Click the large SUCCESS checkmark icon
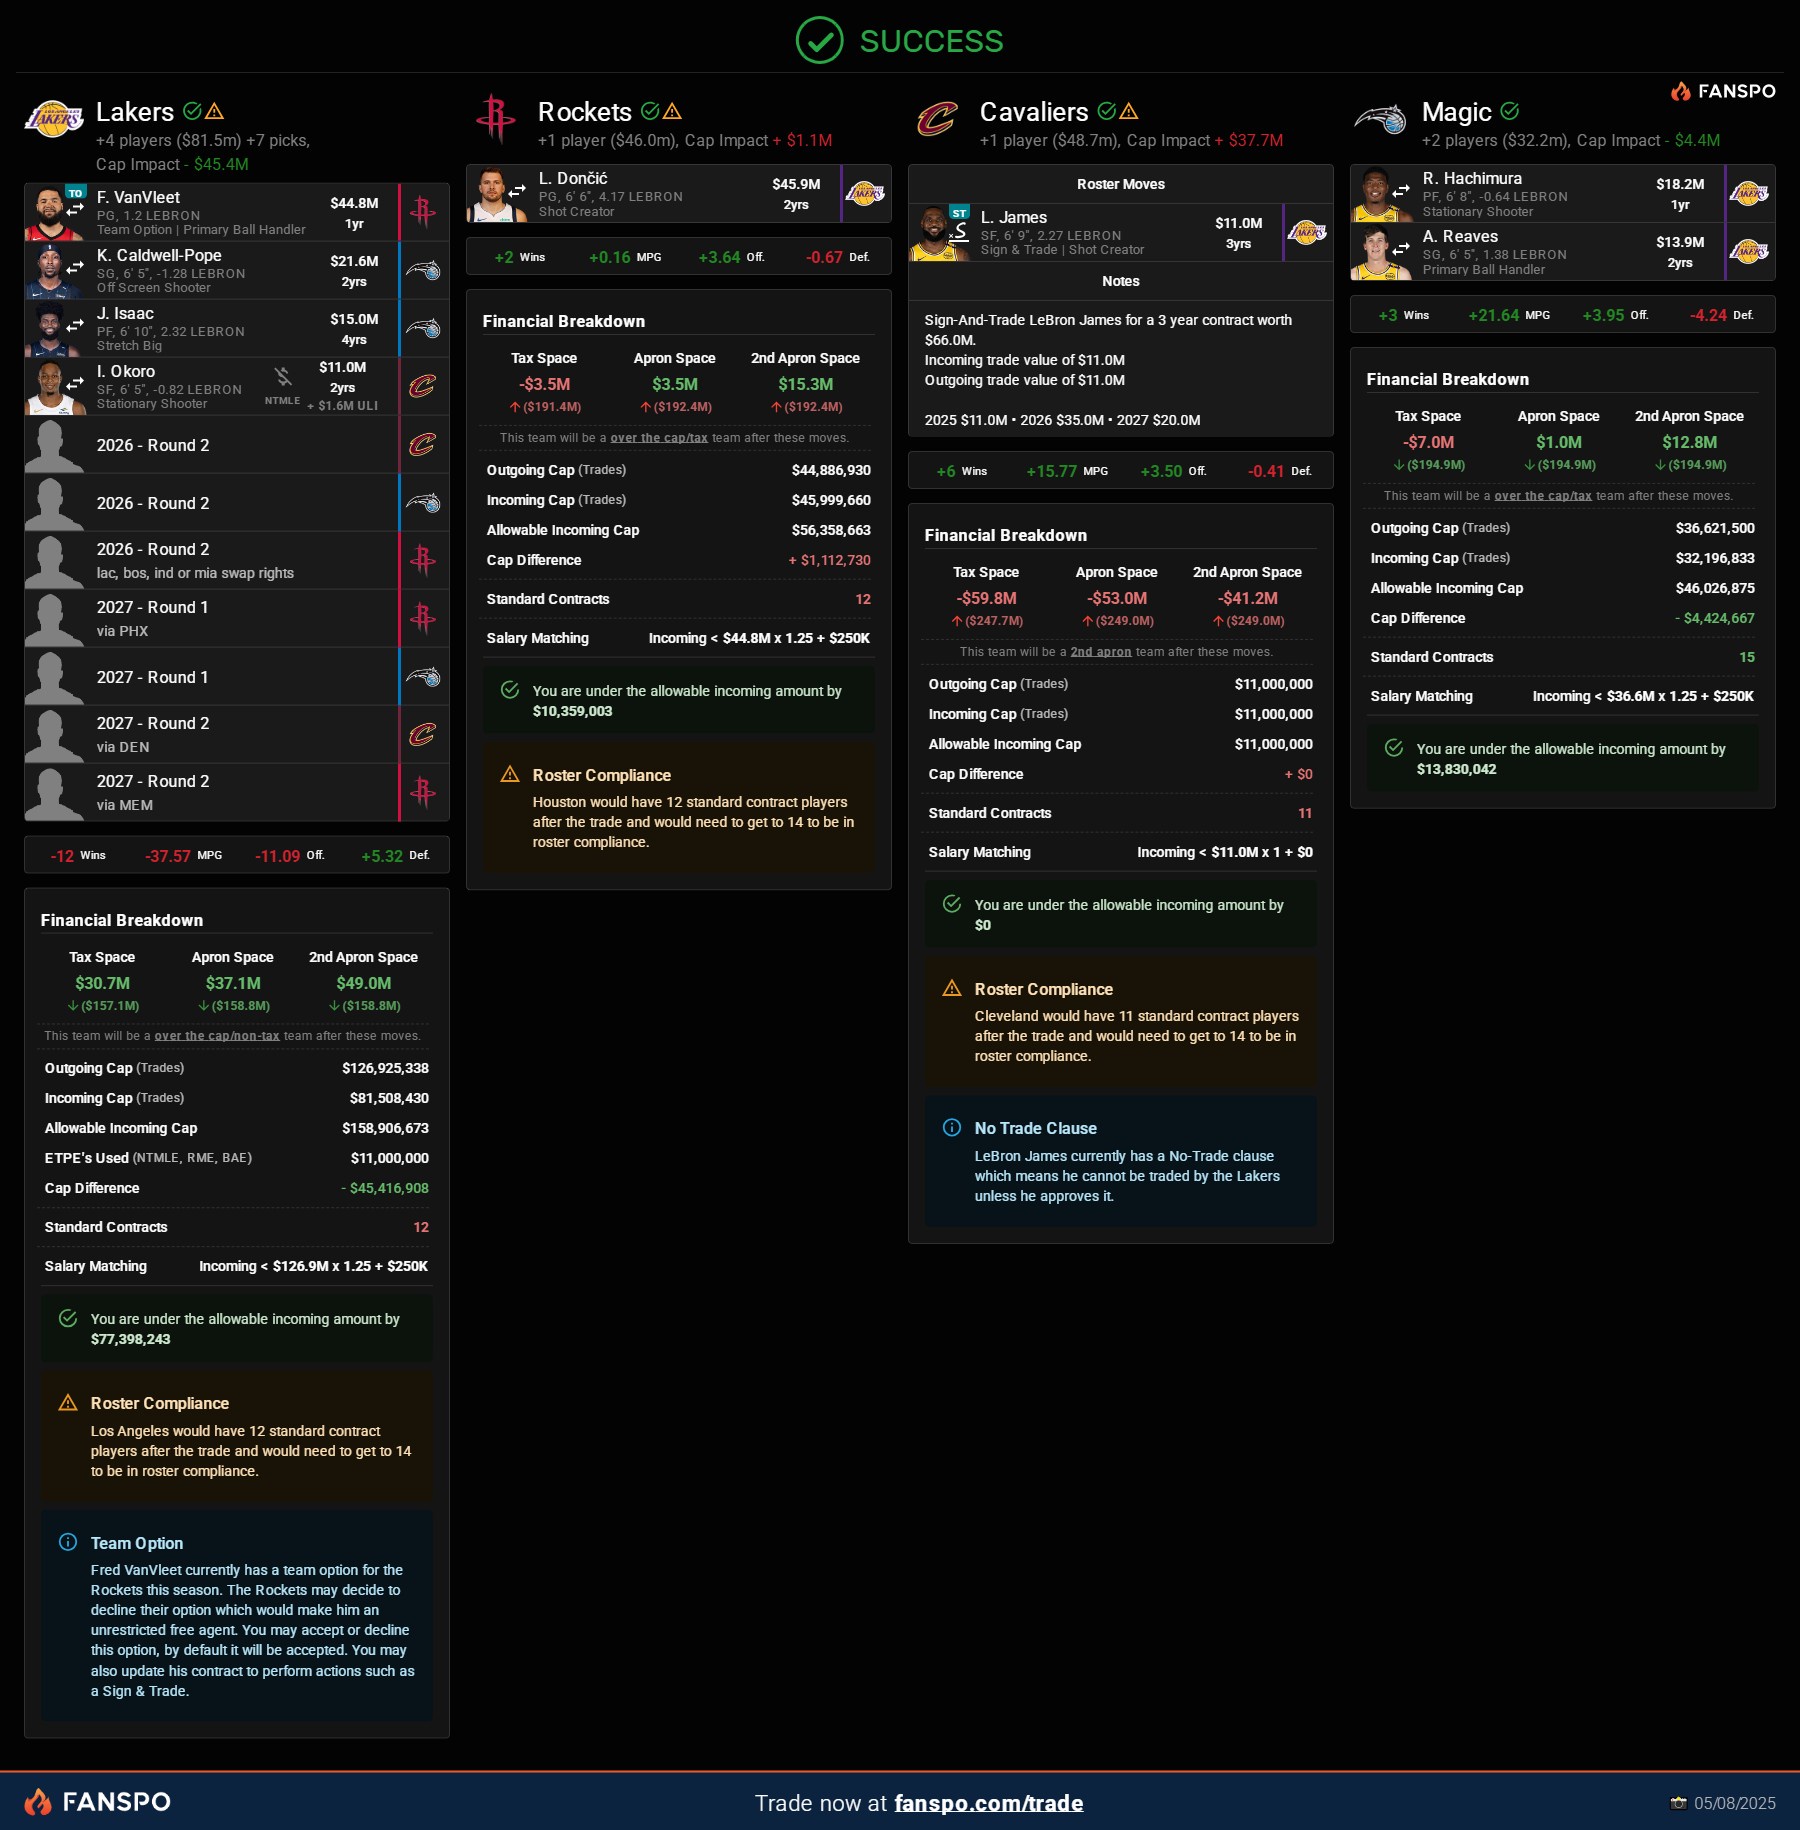Image resolution: width=1800 pixels, height=1830 pixels. [x=819, y=41]
